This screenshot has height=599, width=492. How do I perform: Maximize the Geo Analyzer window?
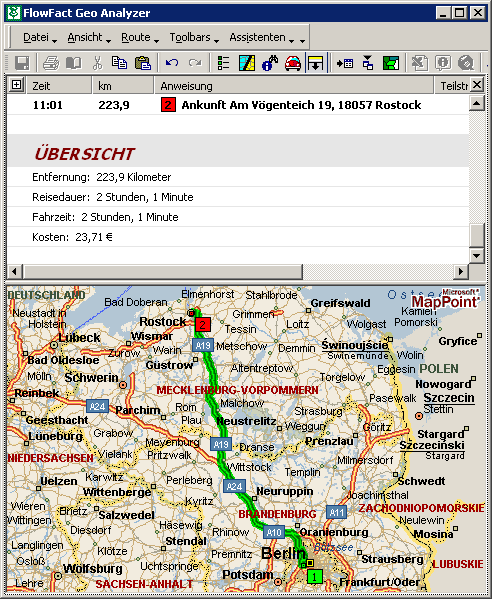tap(460, 13)
